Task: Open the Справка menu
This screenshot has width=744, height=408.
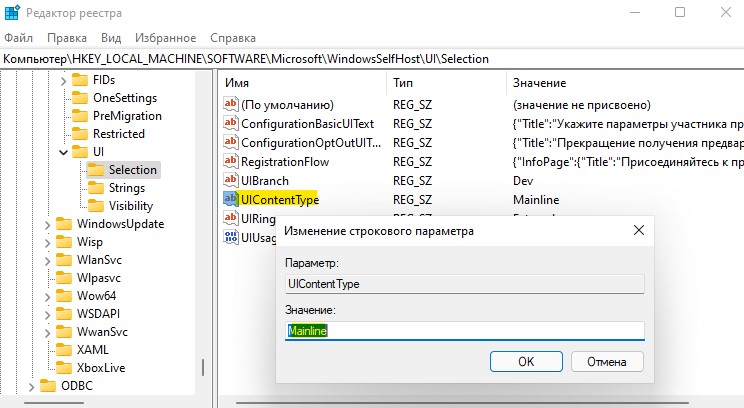Action: click(233, 38)
